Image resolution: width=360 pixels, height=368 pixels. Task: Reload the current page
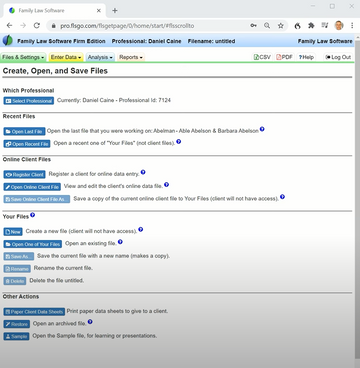[x=37, y=26]
